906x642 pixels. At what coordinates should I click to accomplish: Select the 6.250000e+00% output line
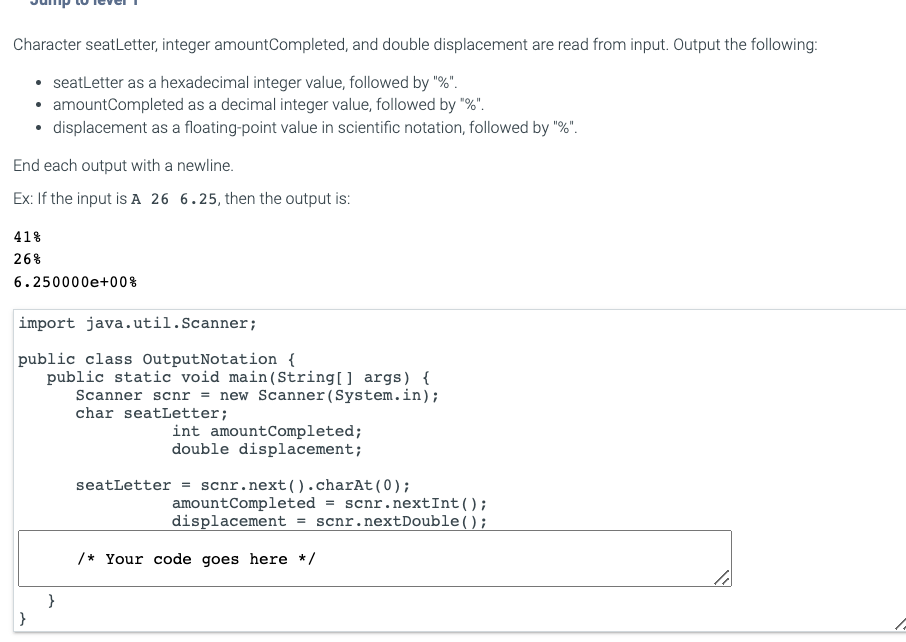pos(72,281)
